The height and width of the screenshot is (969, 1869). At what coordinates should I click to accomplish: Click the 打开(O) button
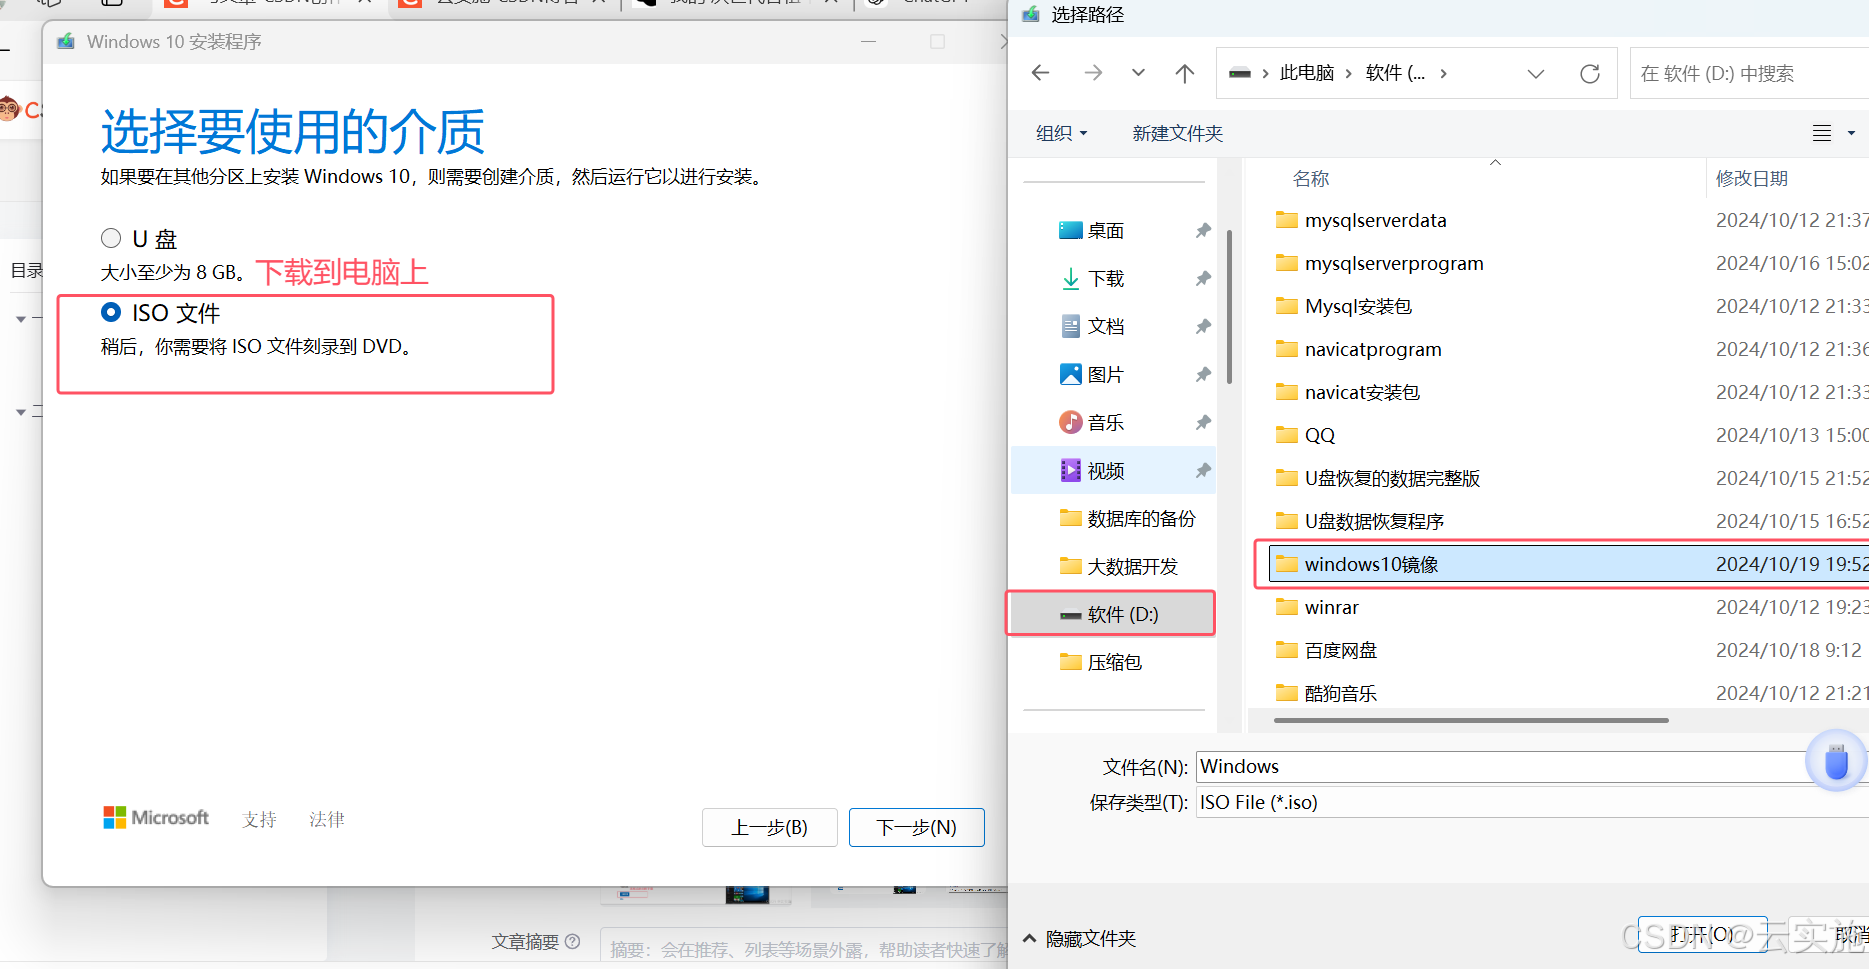click(x=1702, y=934)
